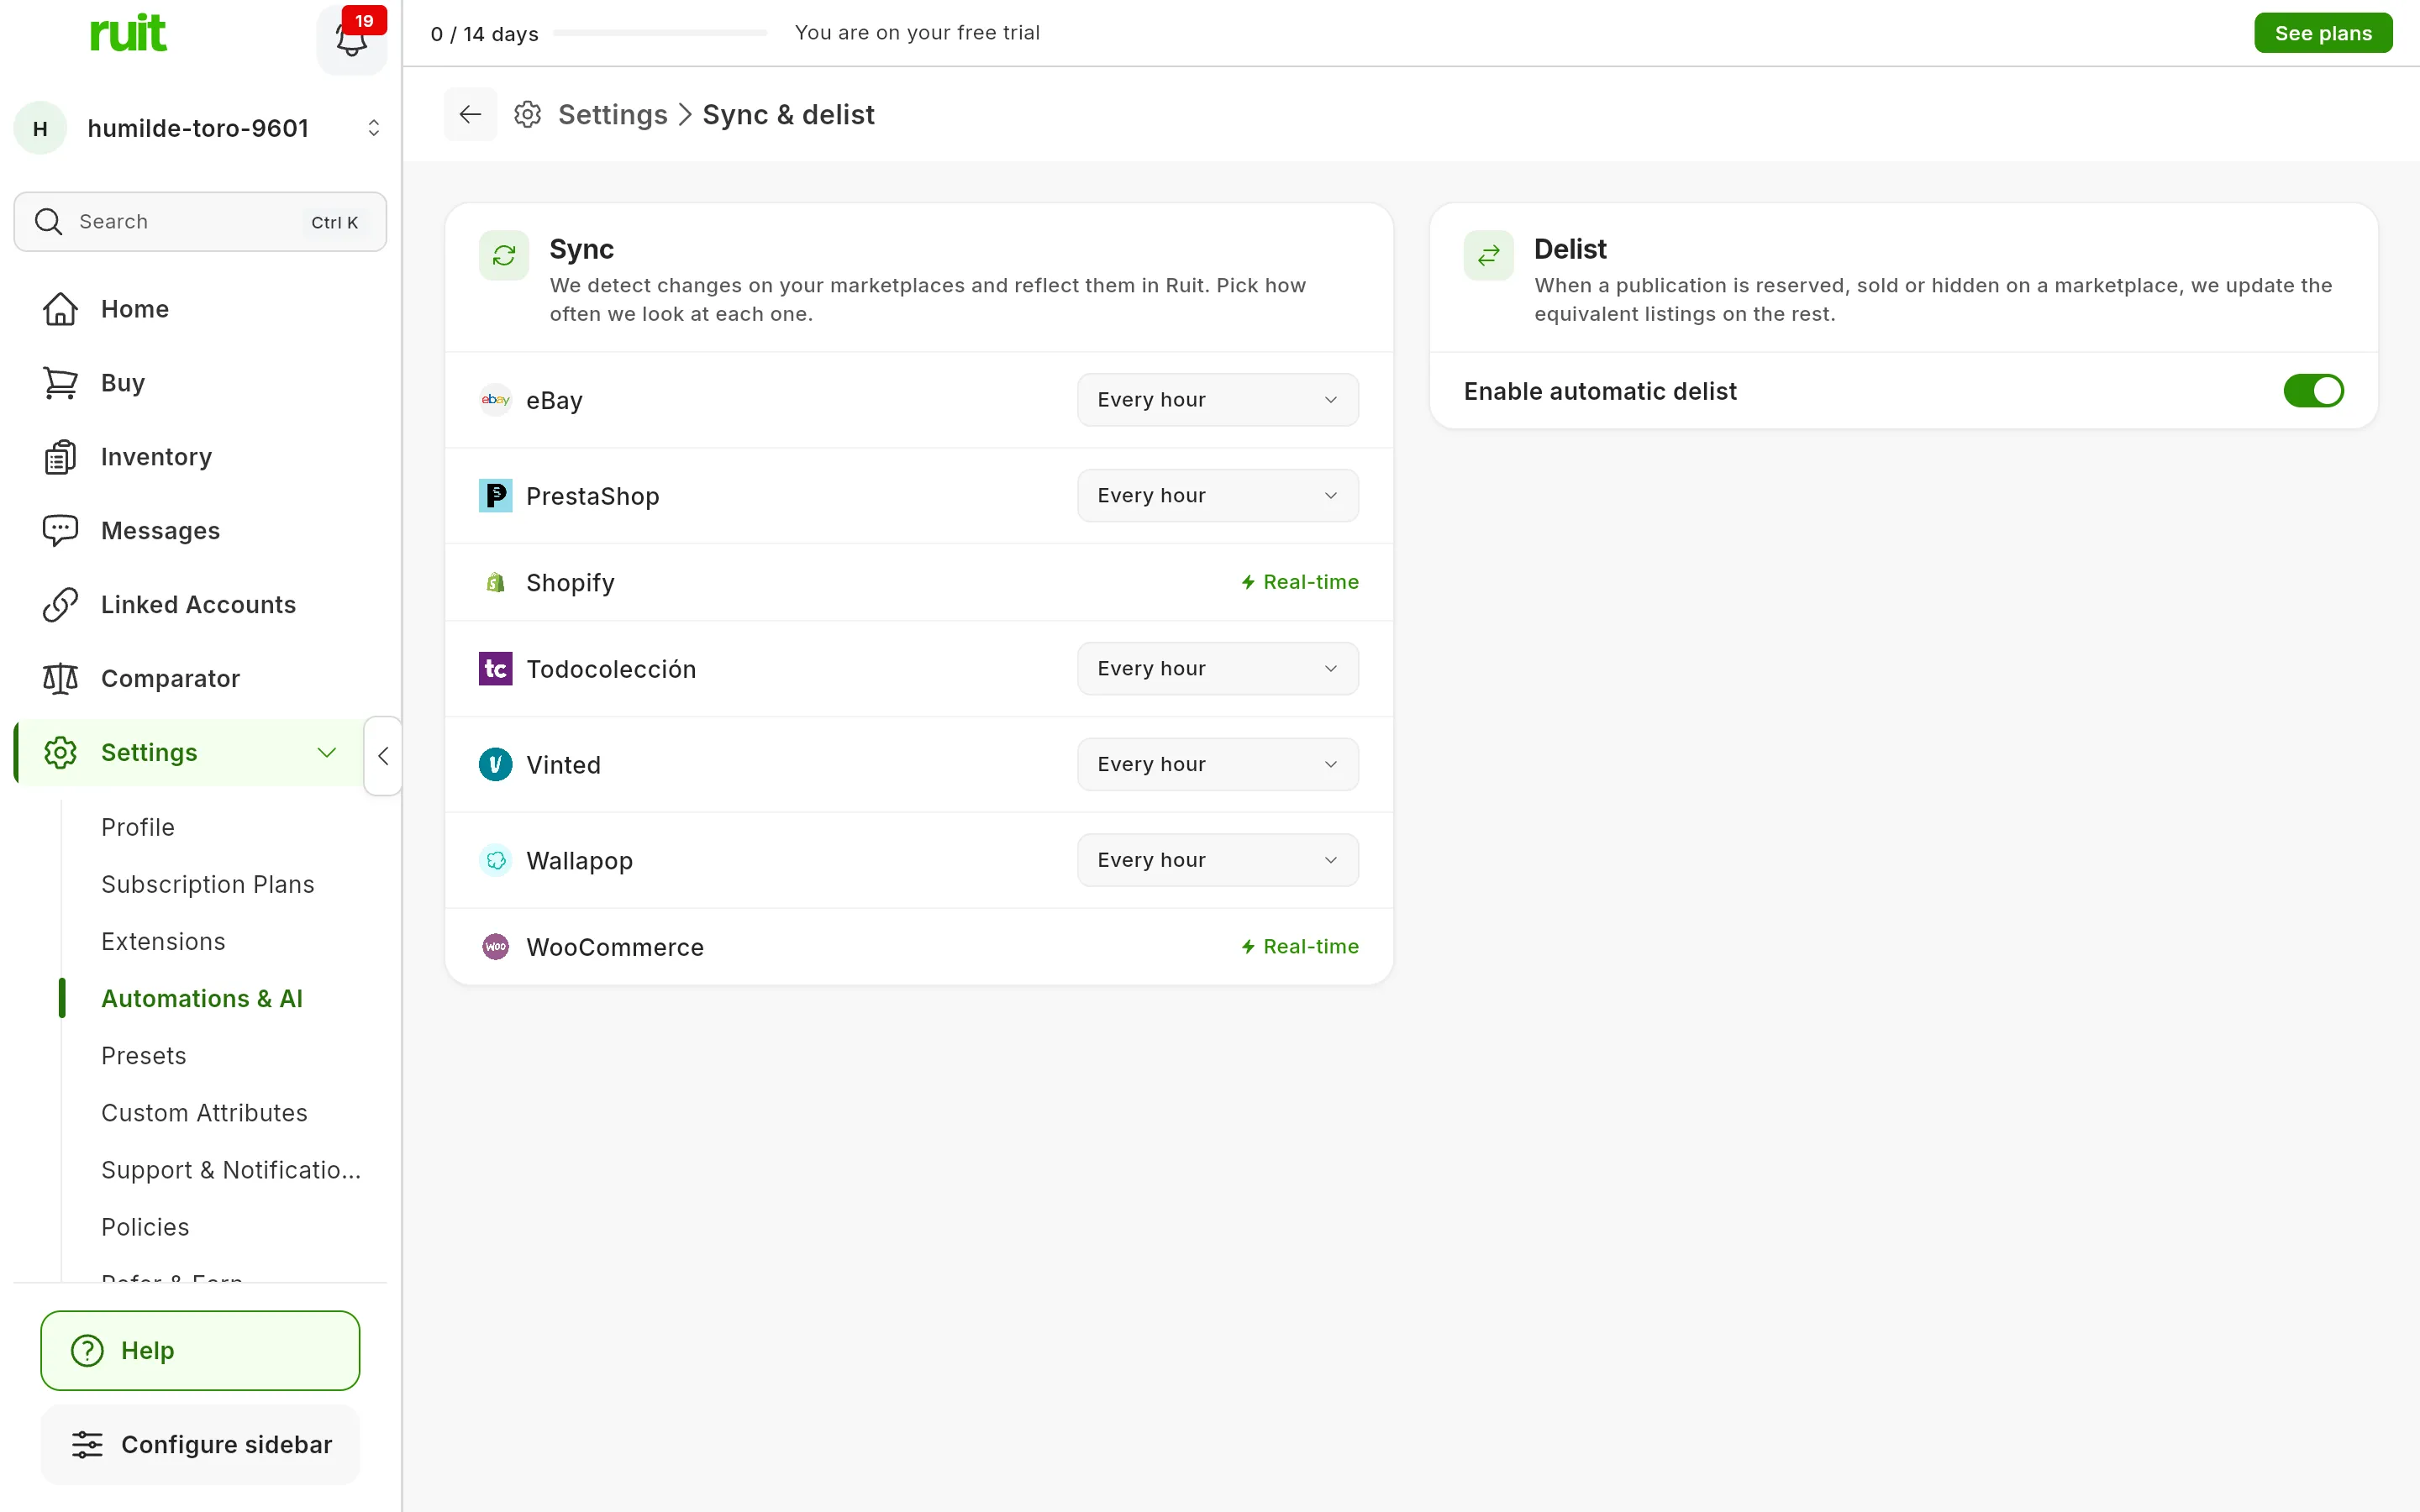Open the account switcher arrows

point(373,128)
